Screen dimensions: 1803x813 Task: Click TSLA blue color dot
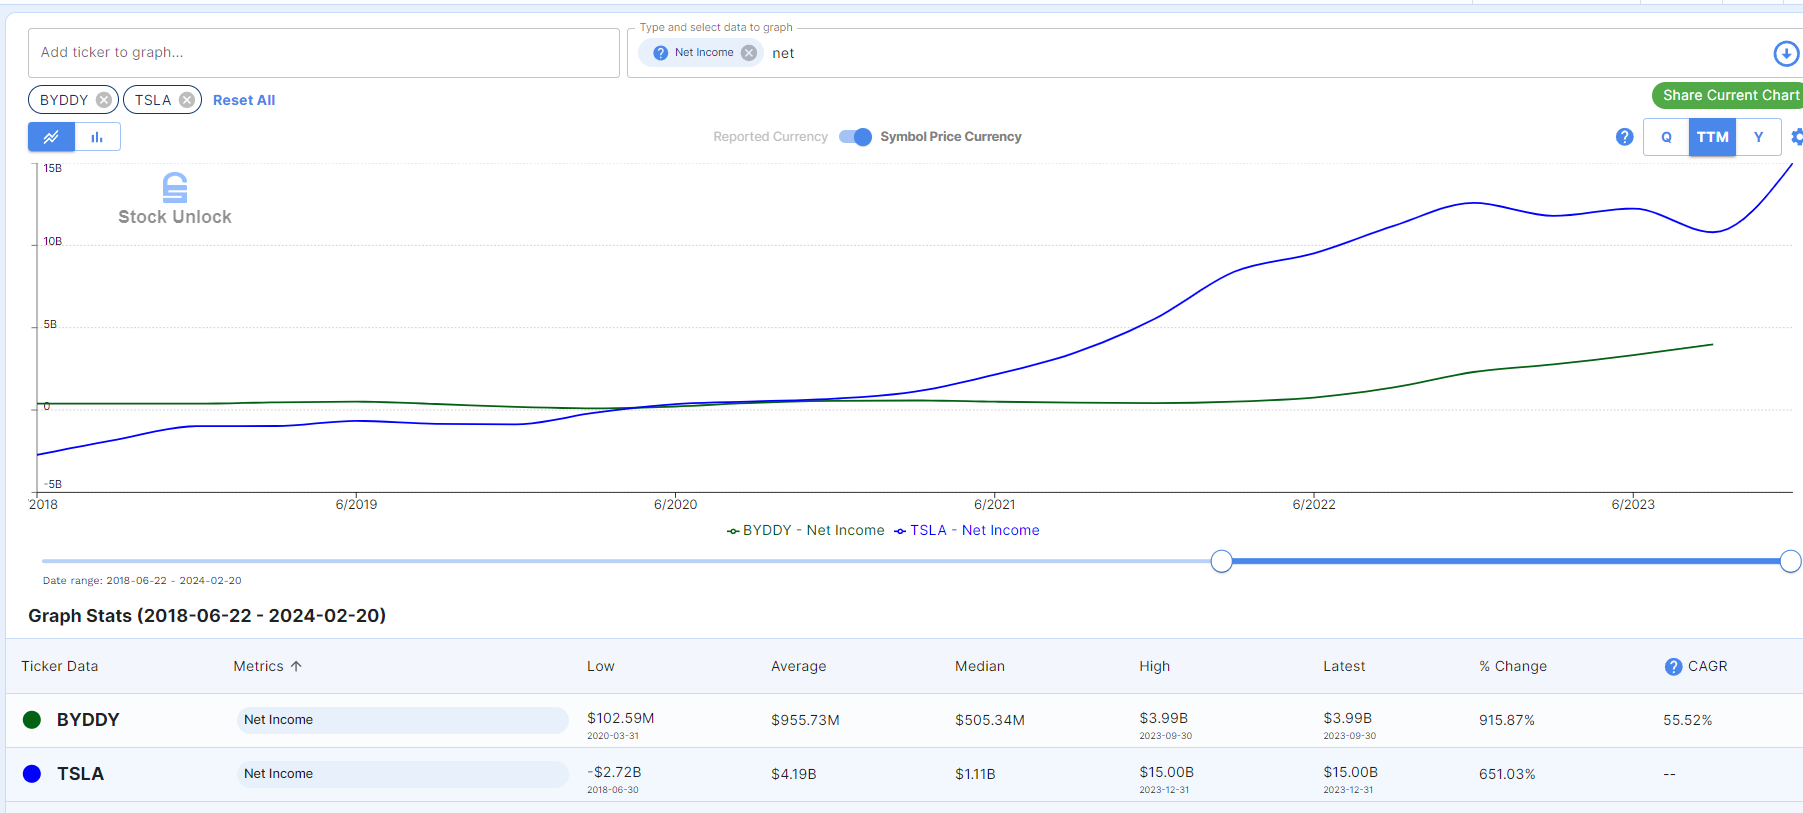[x=32, y=774]
